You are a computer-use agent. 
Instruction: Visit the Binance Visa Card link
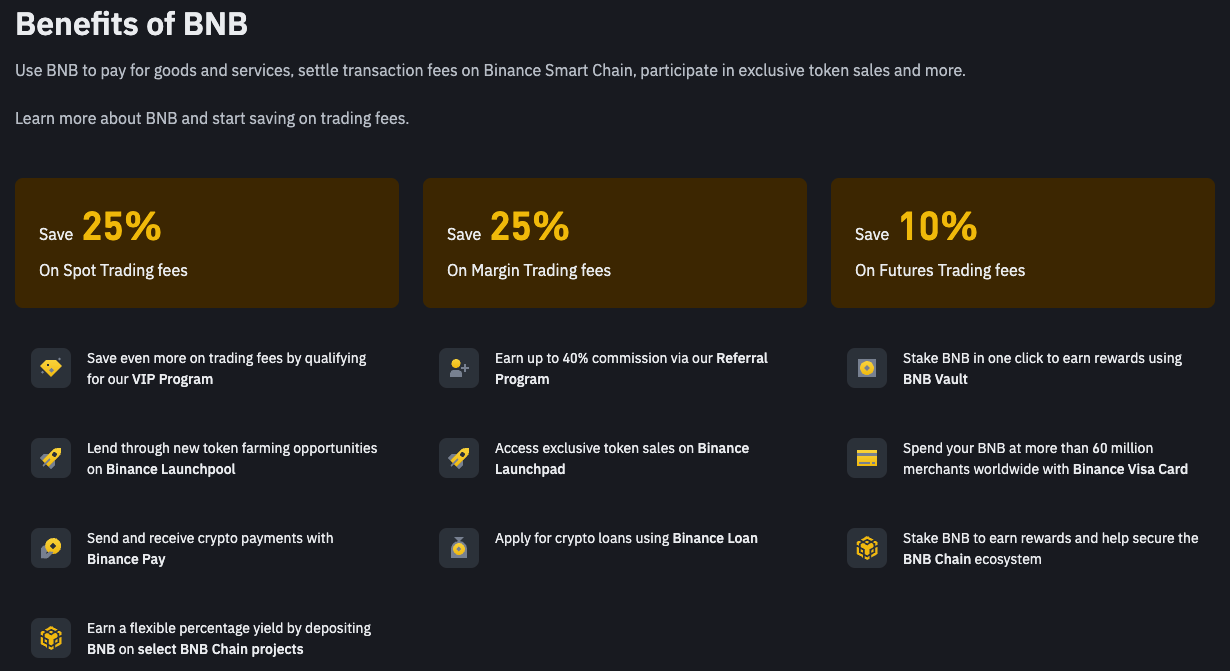click(x=1130, y=469)
